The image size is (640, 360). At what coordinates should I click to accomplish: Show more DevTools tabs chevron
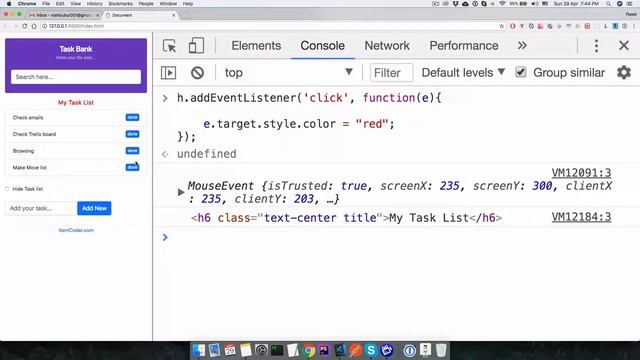(522, 45)
